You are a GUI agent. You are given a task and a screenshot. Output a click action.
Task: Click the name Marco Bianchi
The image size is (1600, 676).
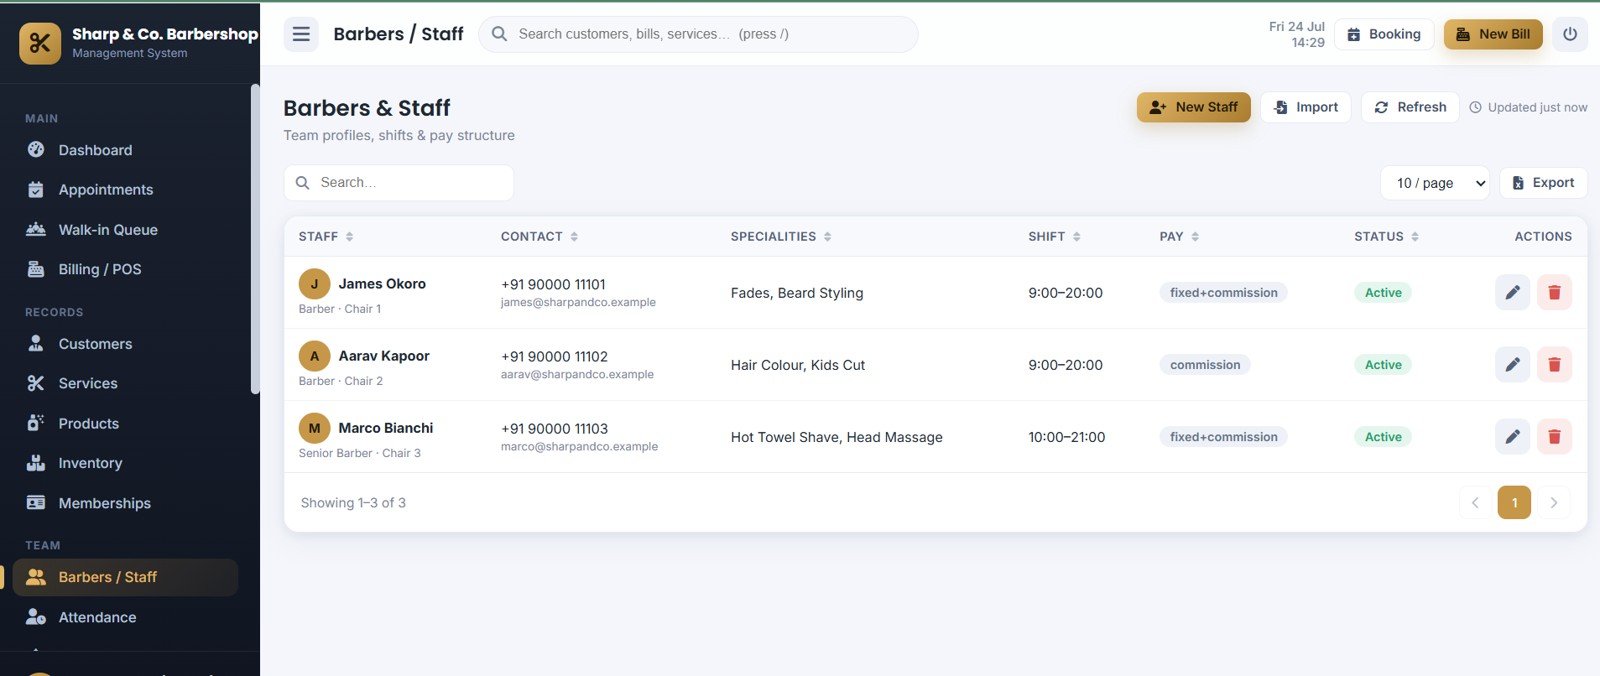[x=386, y=428]
